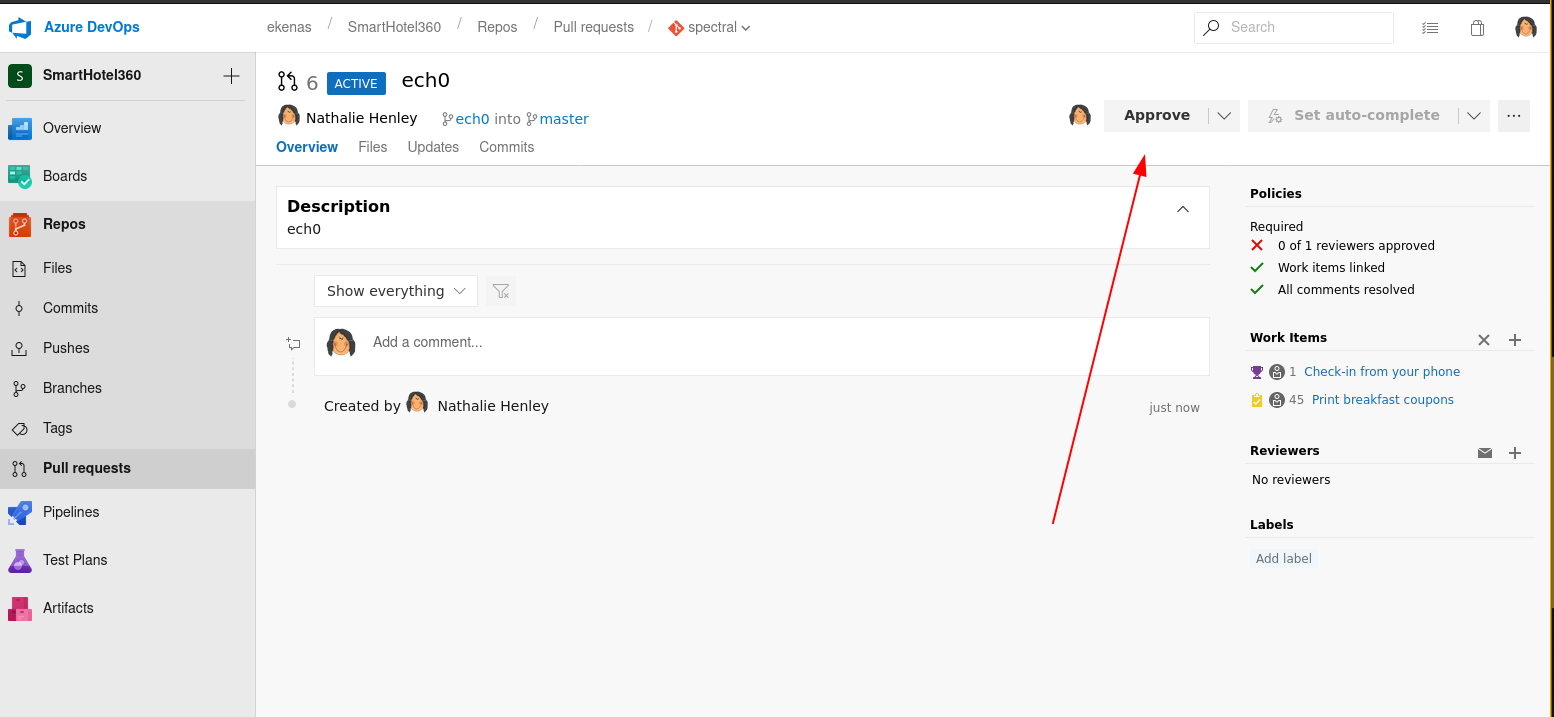Screen dimensions: 1554x717
Task: Open the Repos hub icon
Action: (20, 224)
